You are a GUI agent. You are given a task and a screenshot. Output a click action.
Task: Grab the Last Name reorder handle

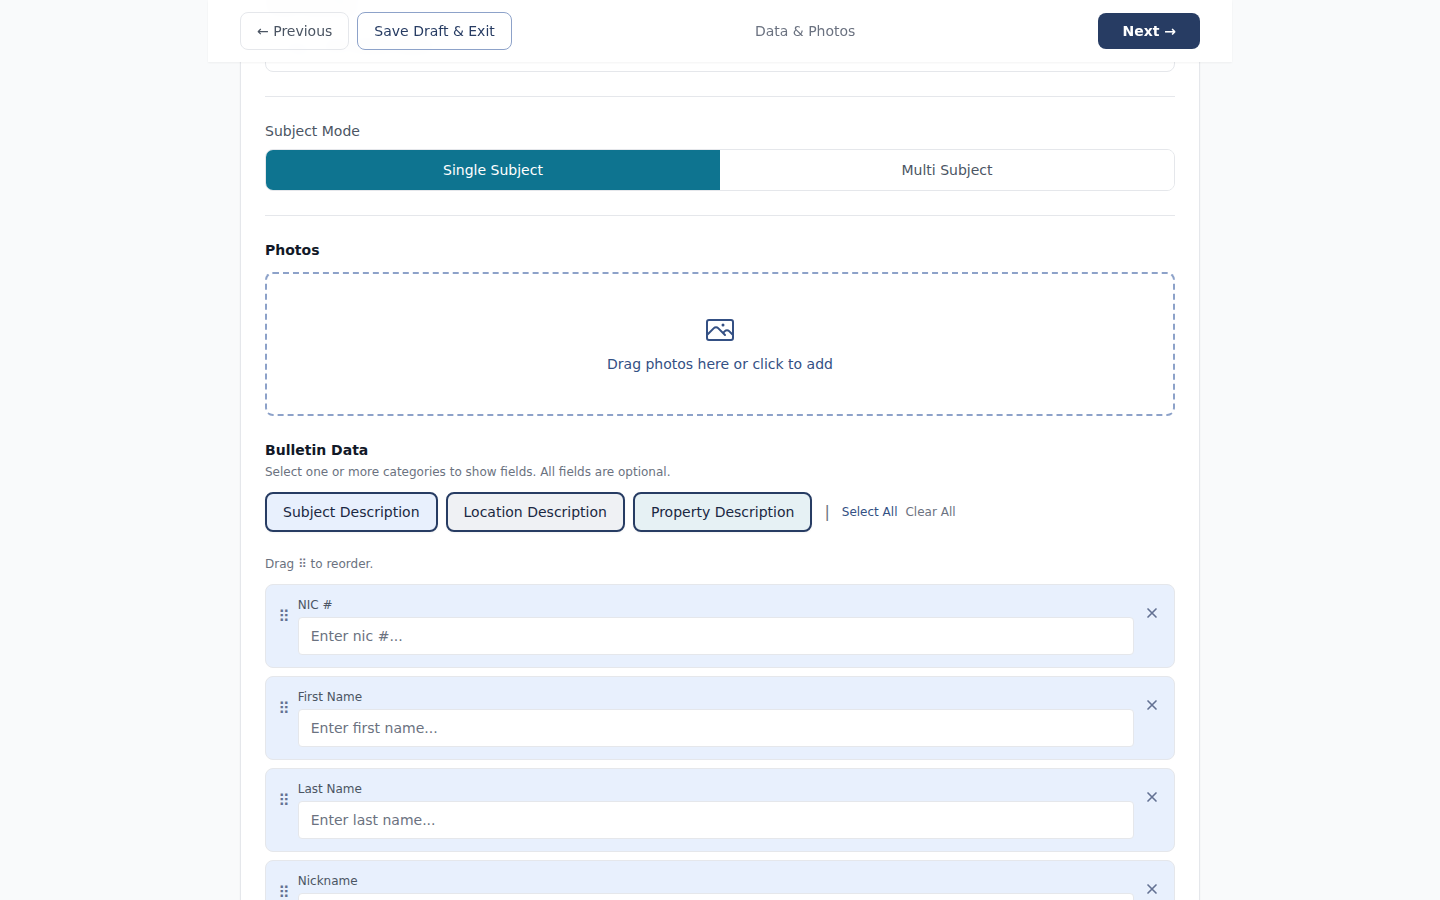tap(284, 799)
